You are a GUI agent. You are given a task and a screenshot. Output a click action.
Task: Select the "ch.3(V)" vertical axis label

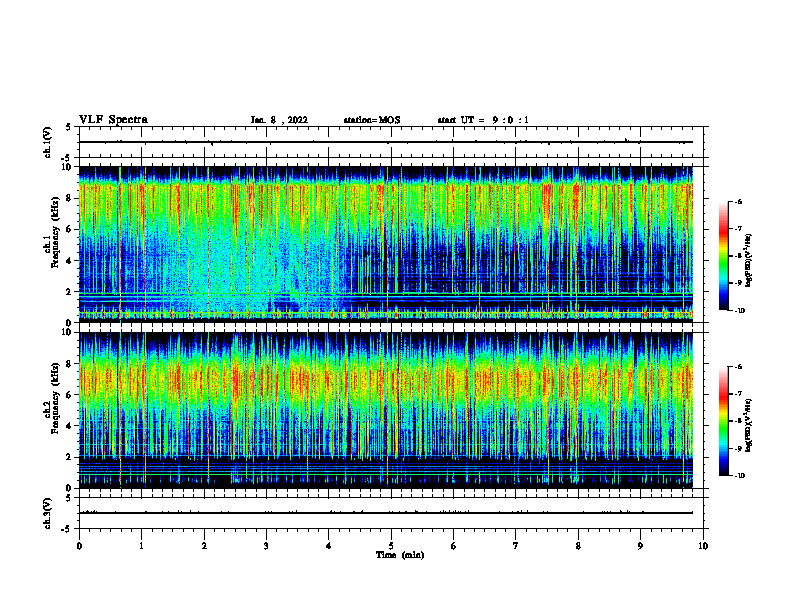pyautogui.click(x=48, y=513)
